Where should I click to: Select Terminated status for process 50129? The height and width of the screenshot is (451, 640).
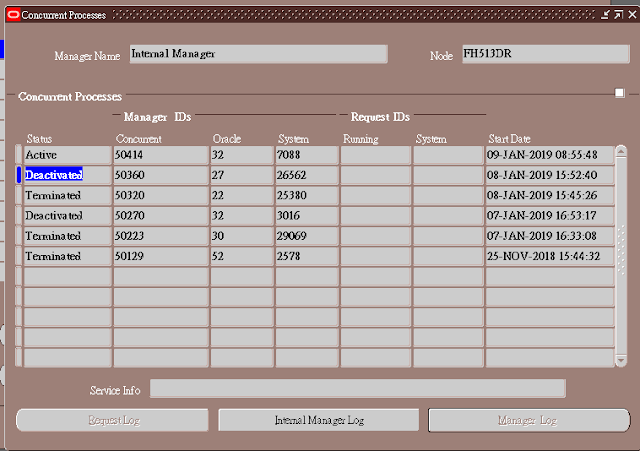click(67, 256)
